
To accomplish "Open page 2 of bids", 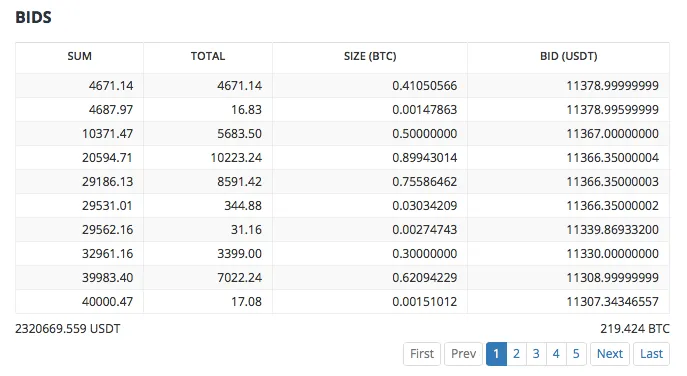I will pos(517,354).
